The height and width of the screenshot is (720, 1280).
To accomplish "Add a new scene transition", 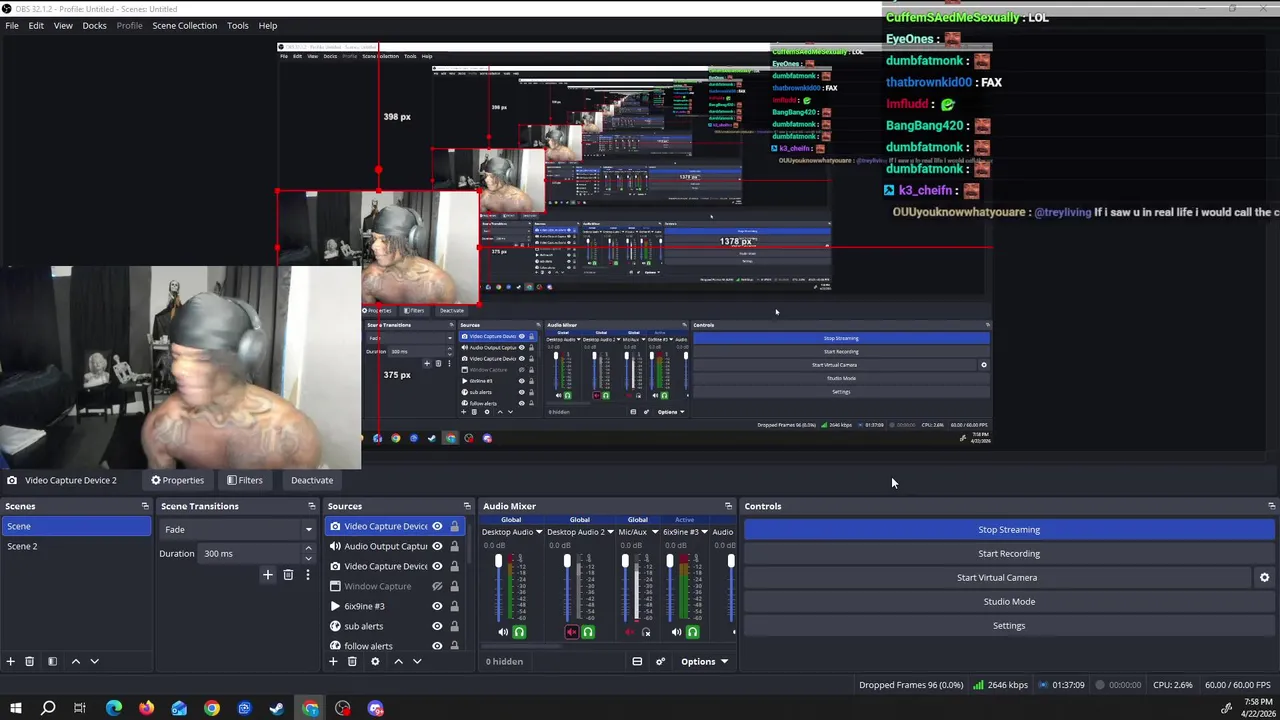I will click(x=267, y=575).
